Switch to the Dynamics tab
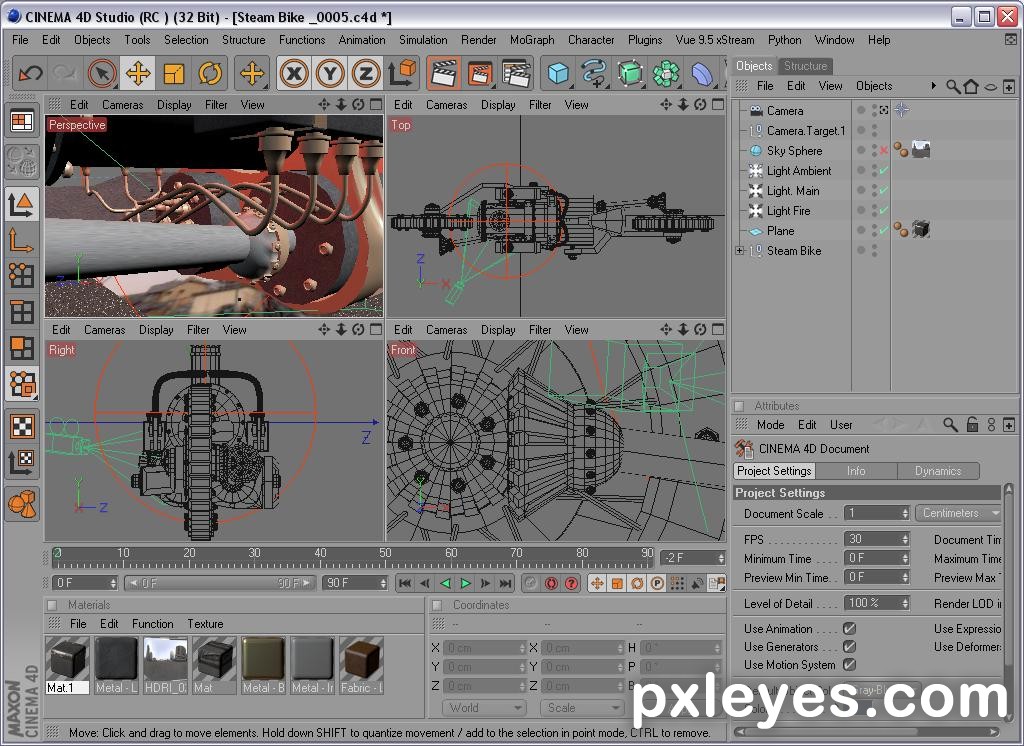Screen dimensions: 1024x746 point(938,471)
